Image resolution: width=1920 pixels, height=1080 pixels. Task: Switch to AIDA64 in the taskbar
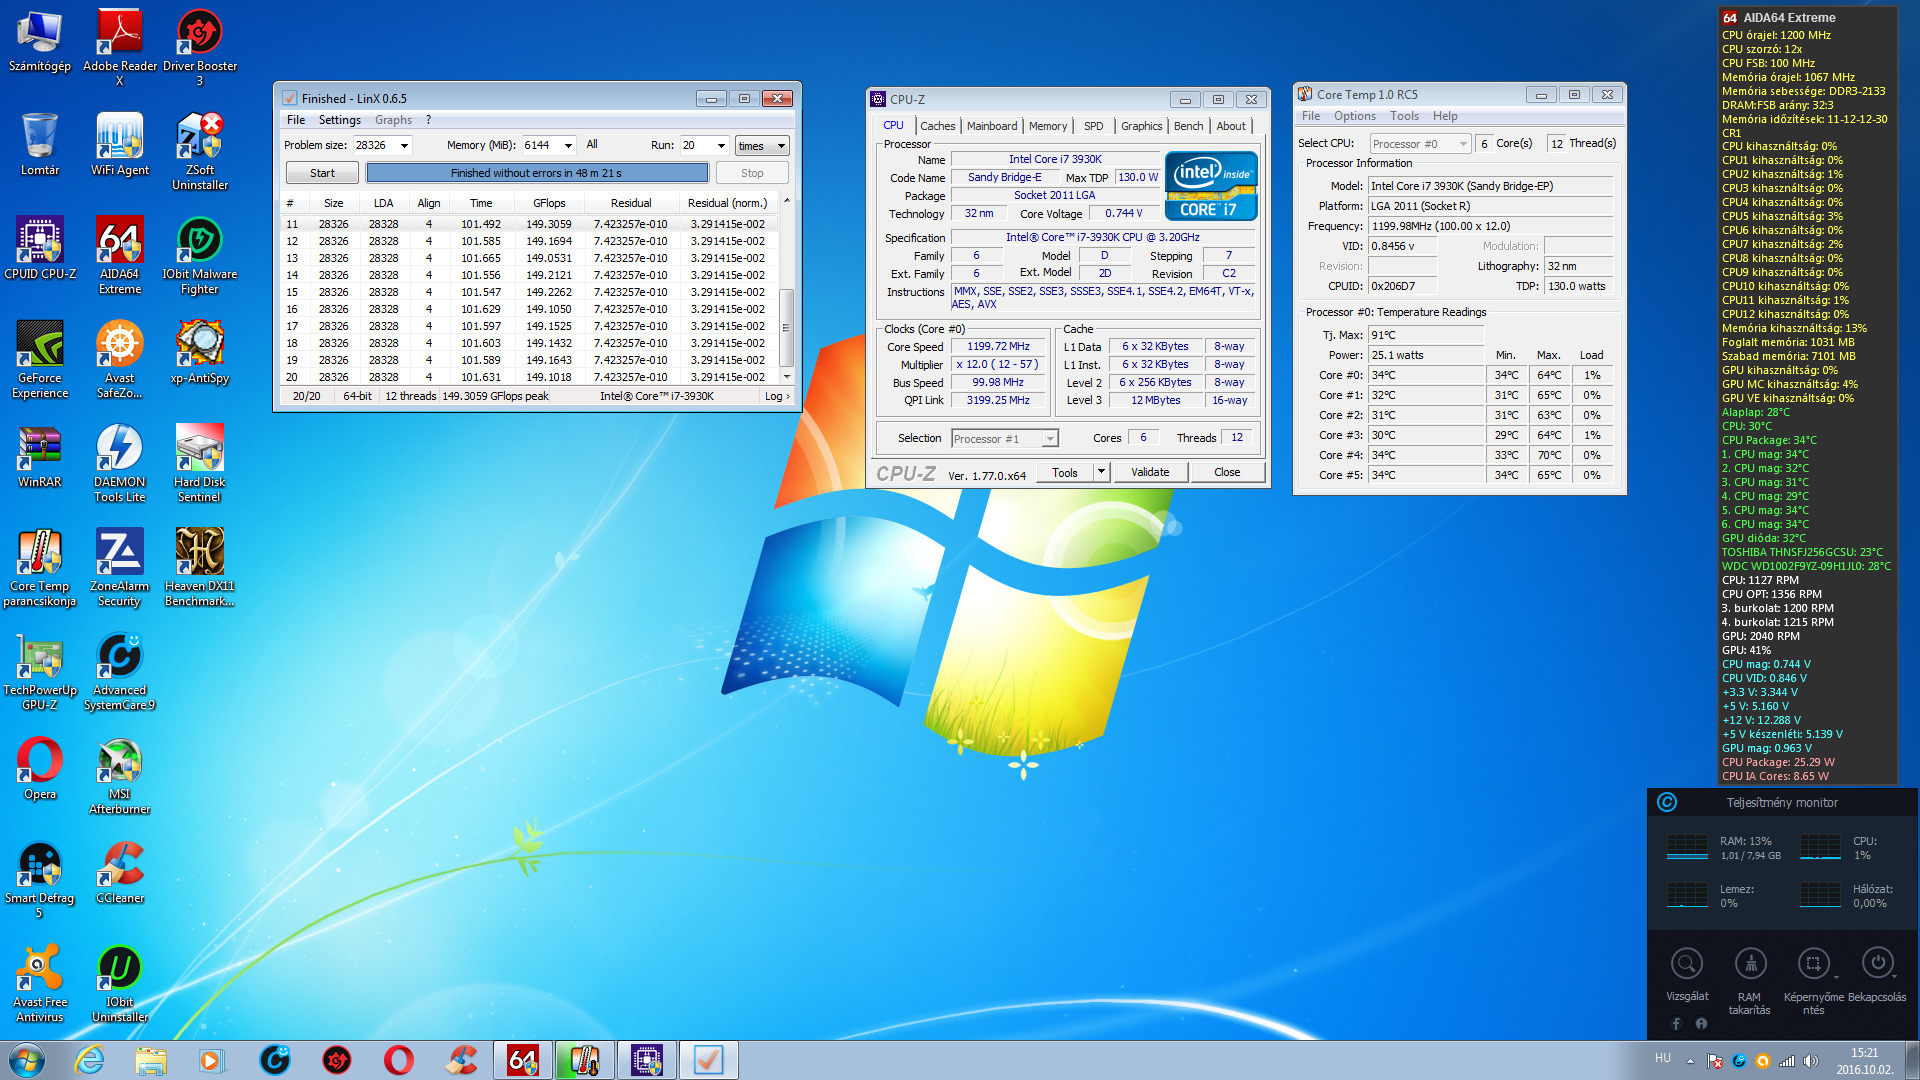[x=522, y=1060]
